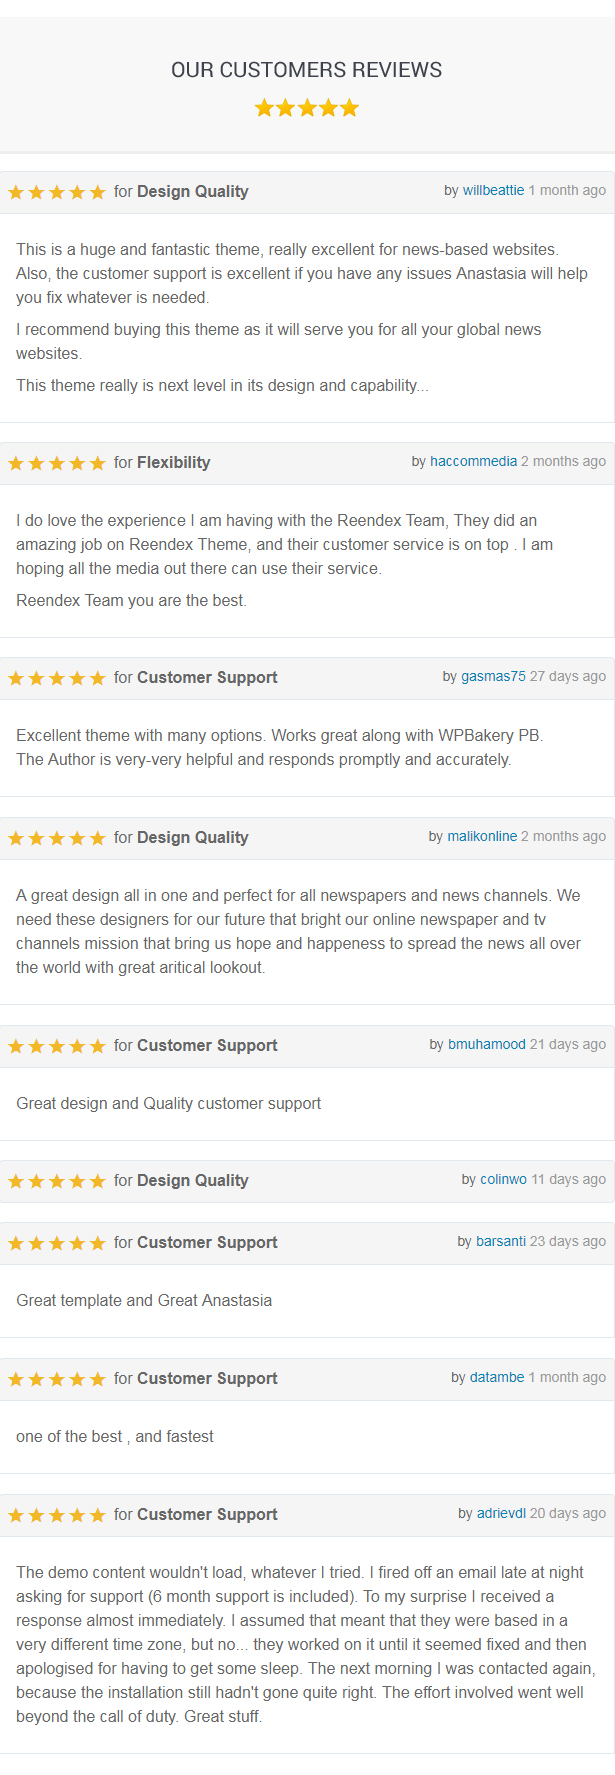615x1775 pixels.
Task: Open the willbeattie reviewer profile link
Action: (493, 190)
